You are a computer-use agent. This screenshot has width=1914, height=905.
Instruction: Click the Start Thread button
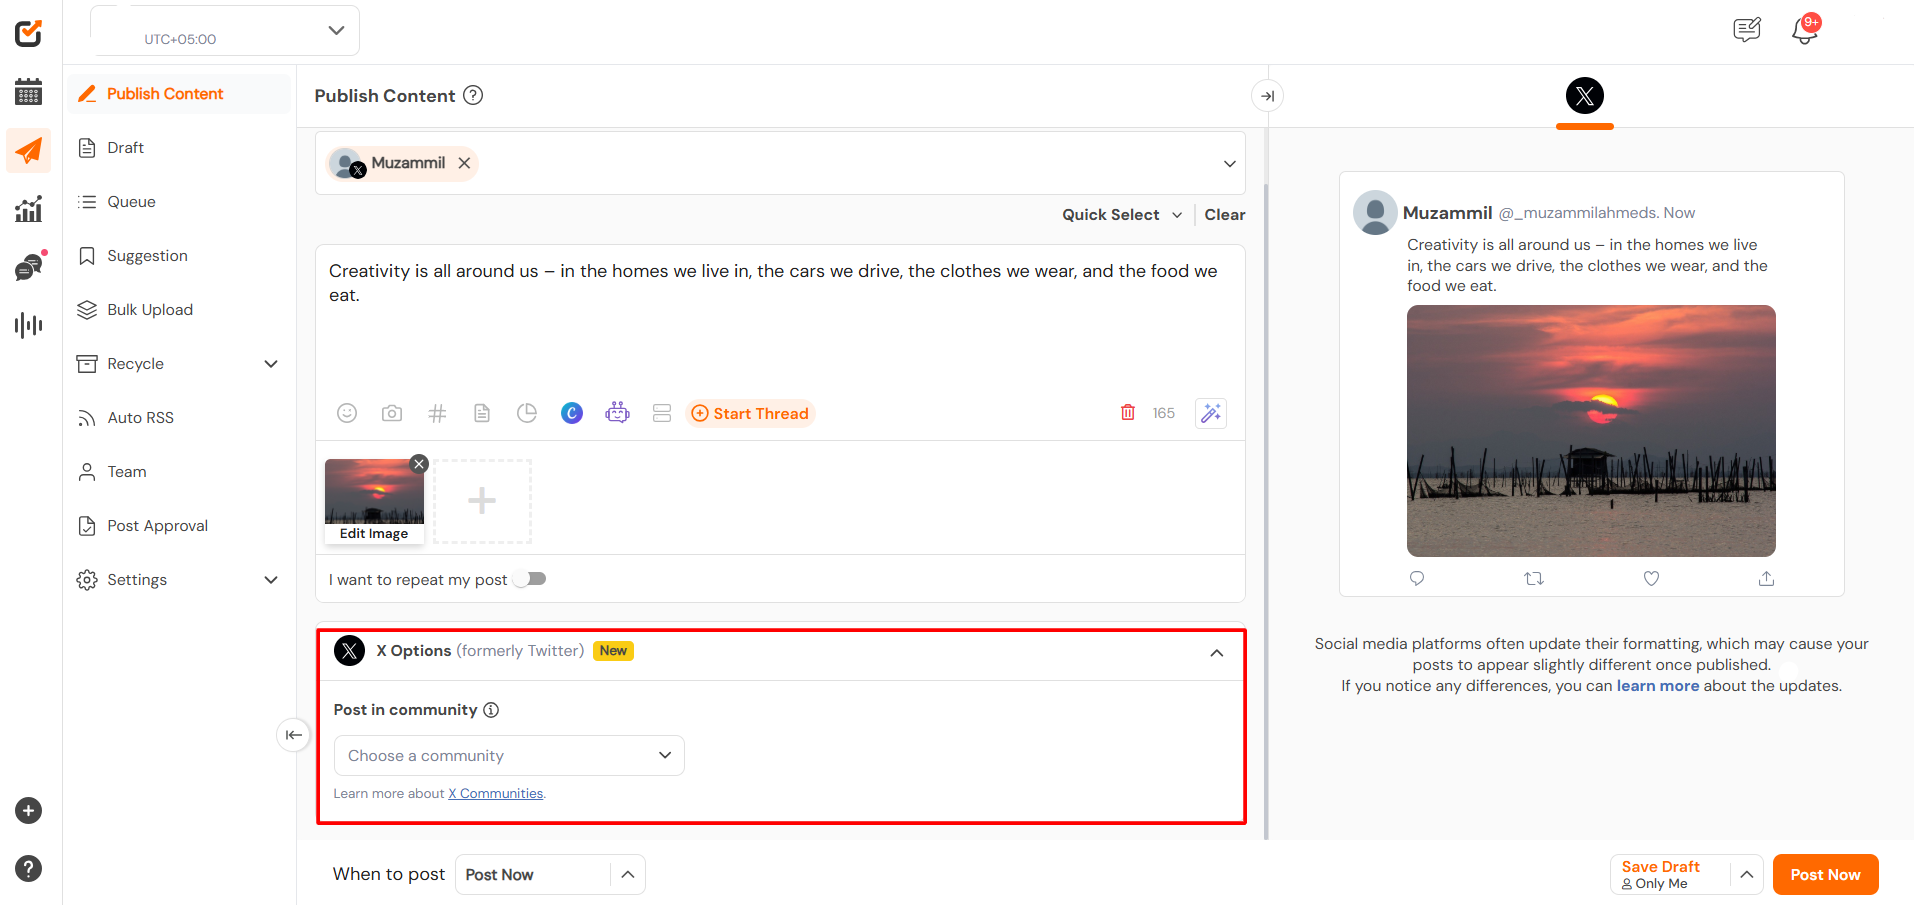click(x=750, y=413)
